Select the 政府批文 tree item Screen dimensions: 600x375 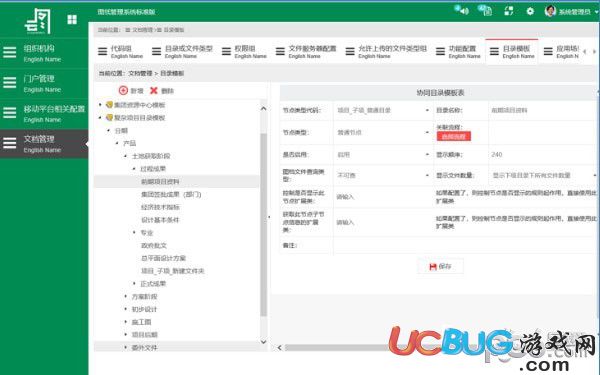click(154, 245)
